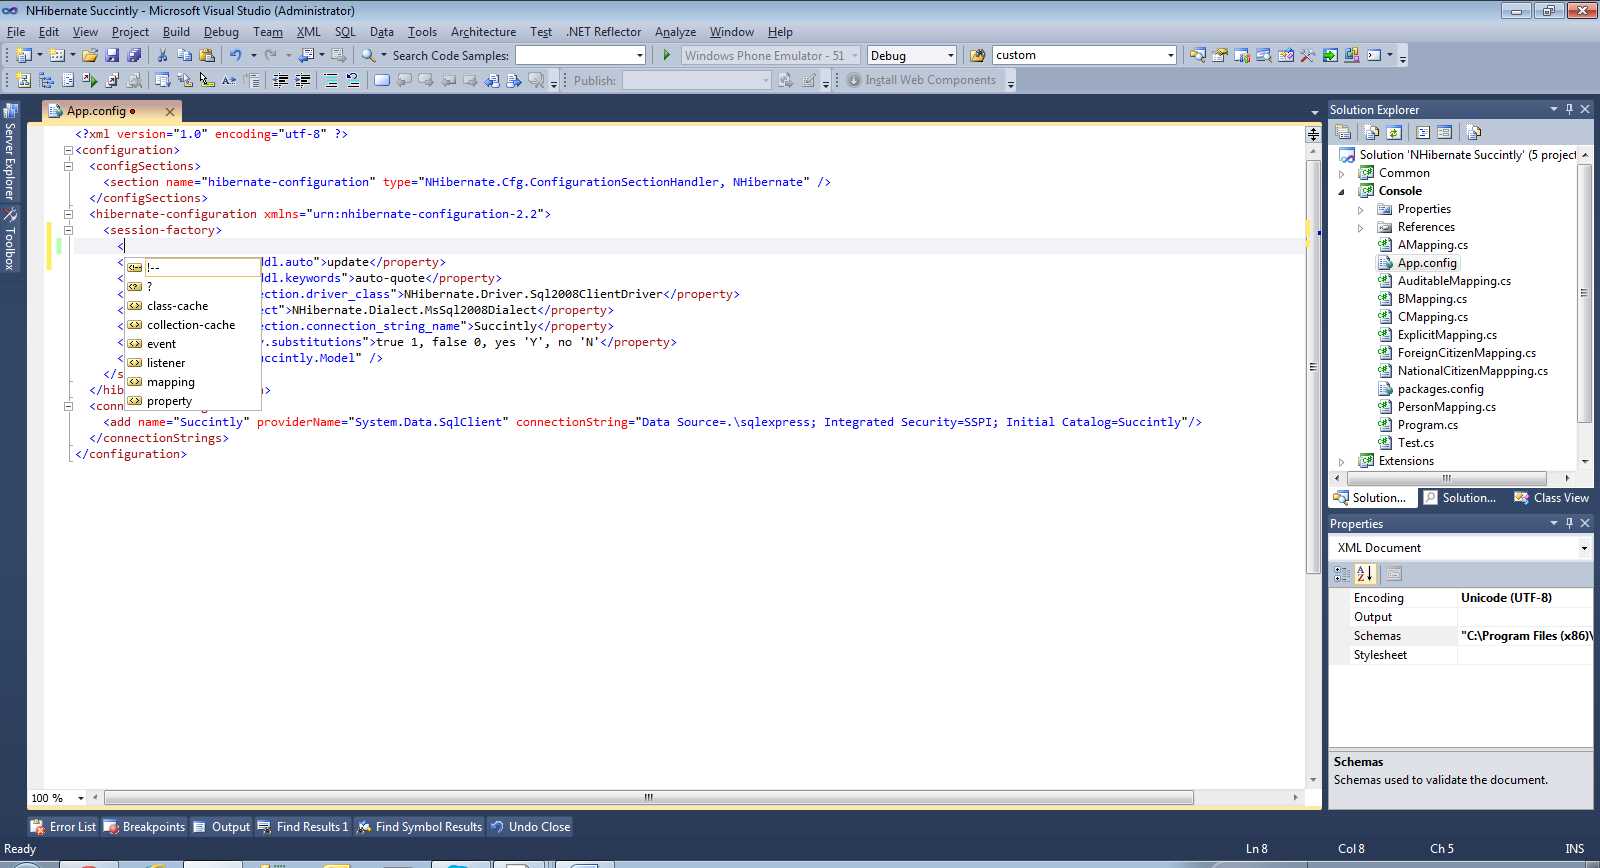Comment out the selected lines

point(330,80)
